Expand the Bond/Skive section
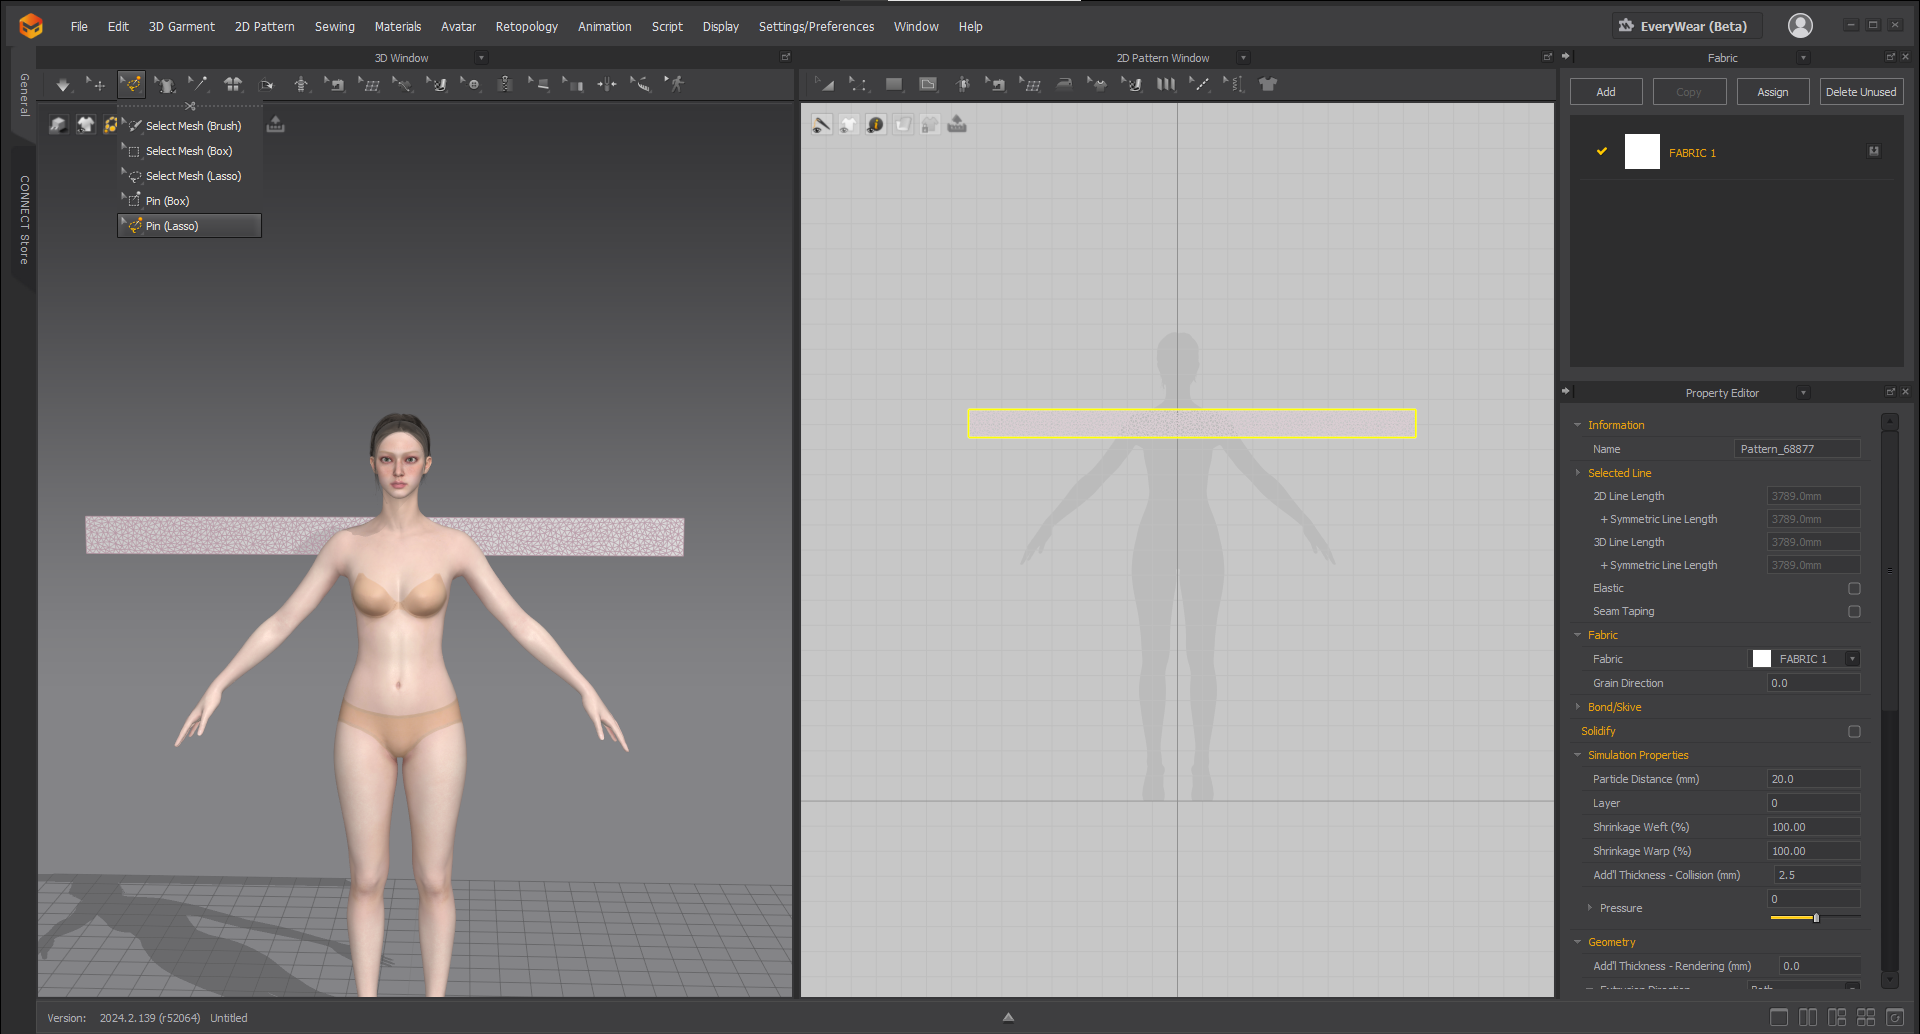Viewport: 1920px width, 1034px height. point(1578,707)
